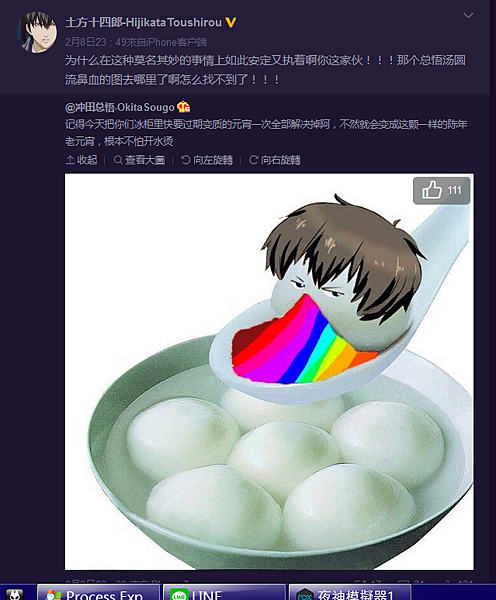Click the start icon at taskbar left

[x=15, y=593]
